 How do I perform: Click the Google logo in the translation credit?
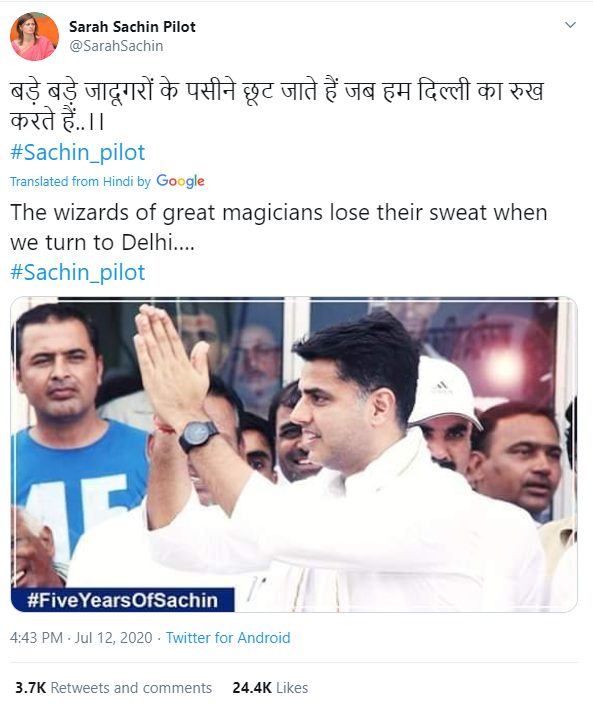pyautogui.click(x=180, y=181)
